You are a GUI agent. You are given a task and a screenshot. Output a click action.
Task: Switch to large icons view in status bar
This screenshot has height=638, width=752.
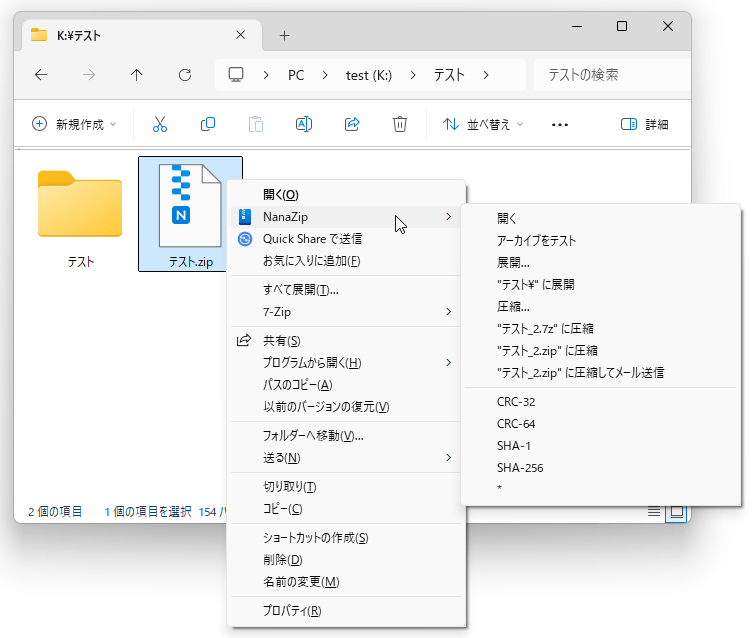(677, 512)
